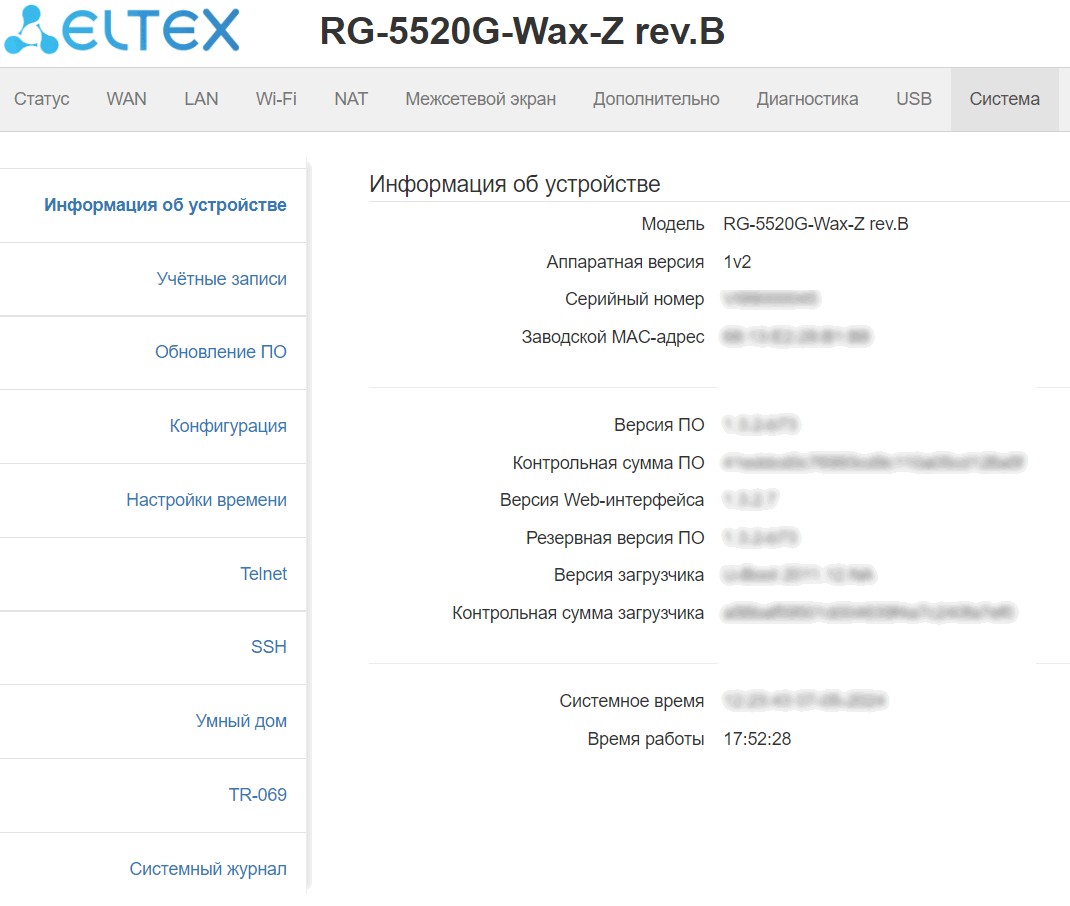The image size is (1070, 906).
Task: Click the Модель label
Action: coord(672,224)
